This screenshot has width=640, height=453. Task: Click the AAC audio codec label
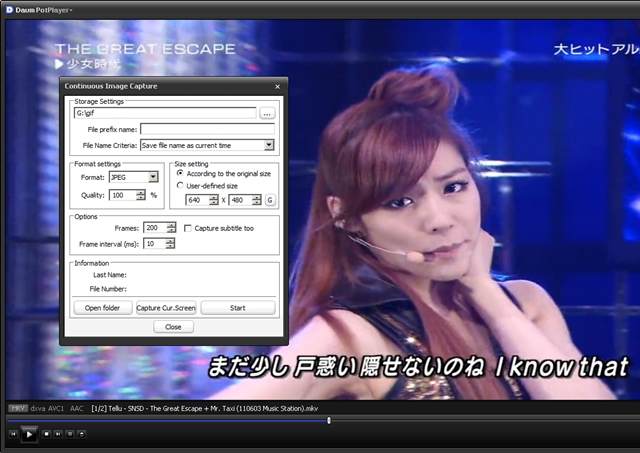click(x=77, y=408)
